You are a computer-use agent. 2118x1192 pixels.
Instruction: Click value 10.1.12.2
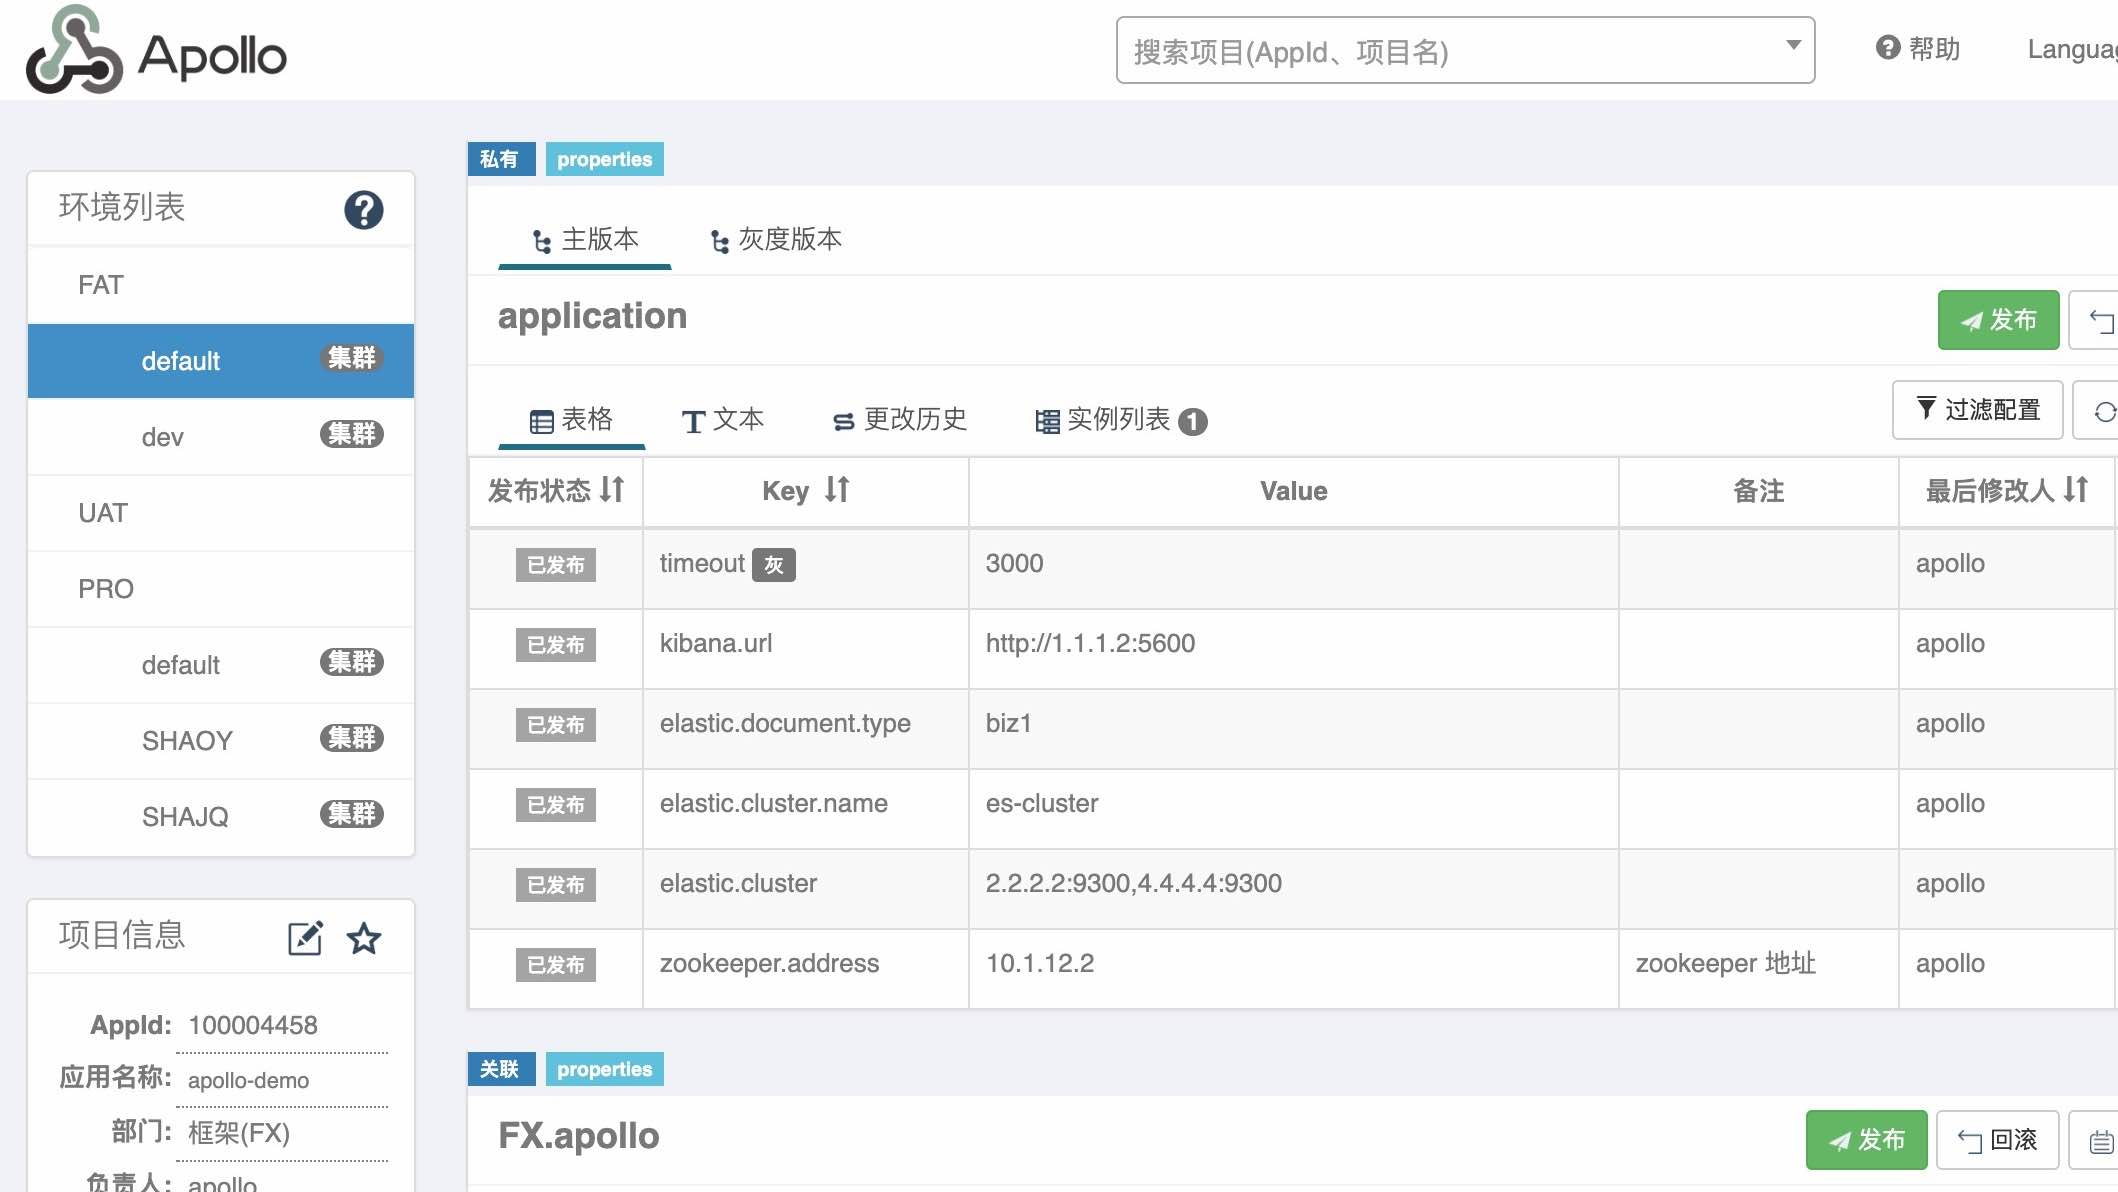tap(1039, 963)
